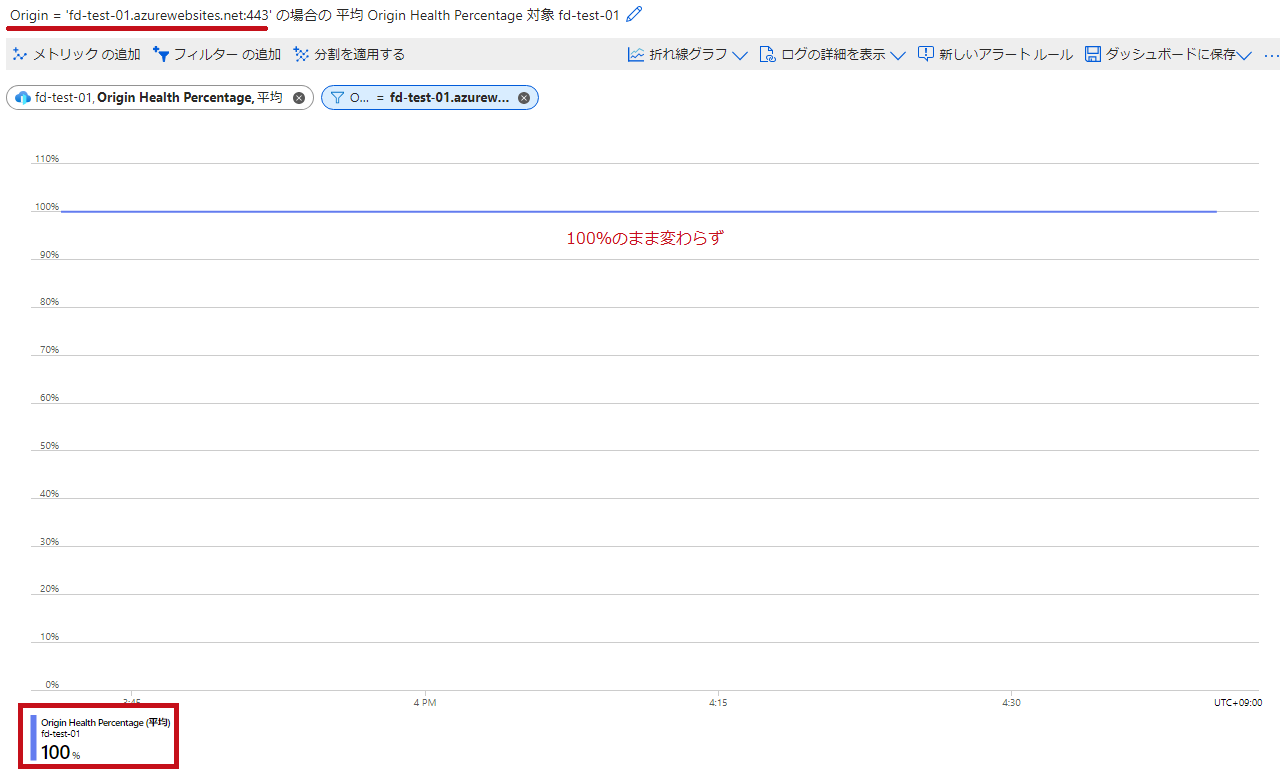1280x774 pixels.
Task: Click the new alert rule icon
Action: click(x=926, y=54)
